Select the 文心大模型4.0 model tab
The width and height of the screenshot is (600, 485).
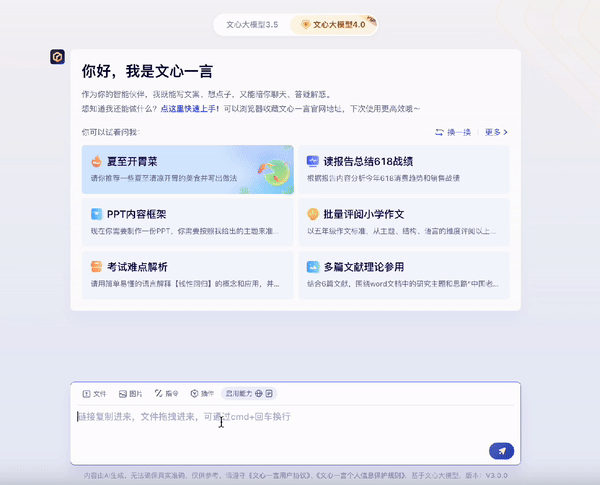(x=334, y=25)
